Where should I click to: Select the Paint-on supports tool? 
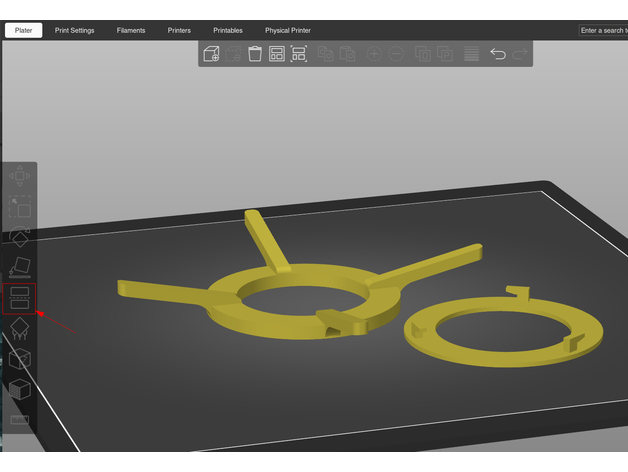(20, 329)
